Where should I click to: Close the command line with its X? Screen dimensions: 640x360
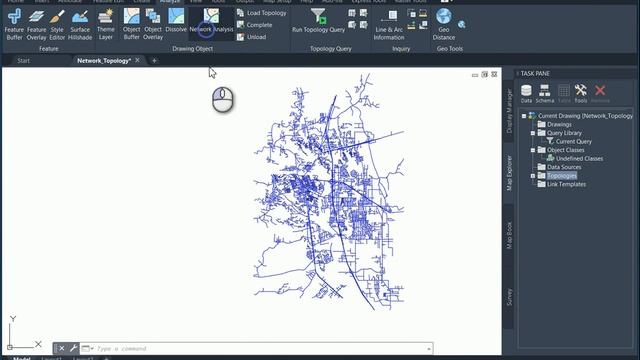click(x=62, y=349)
